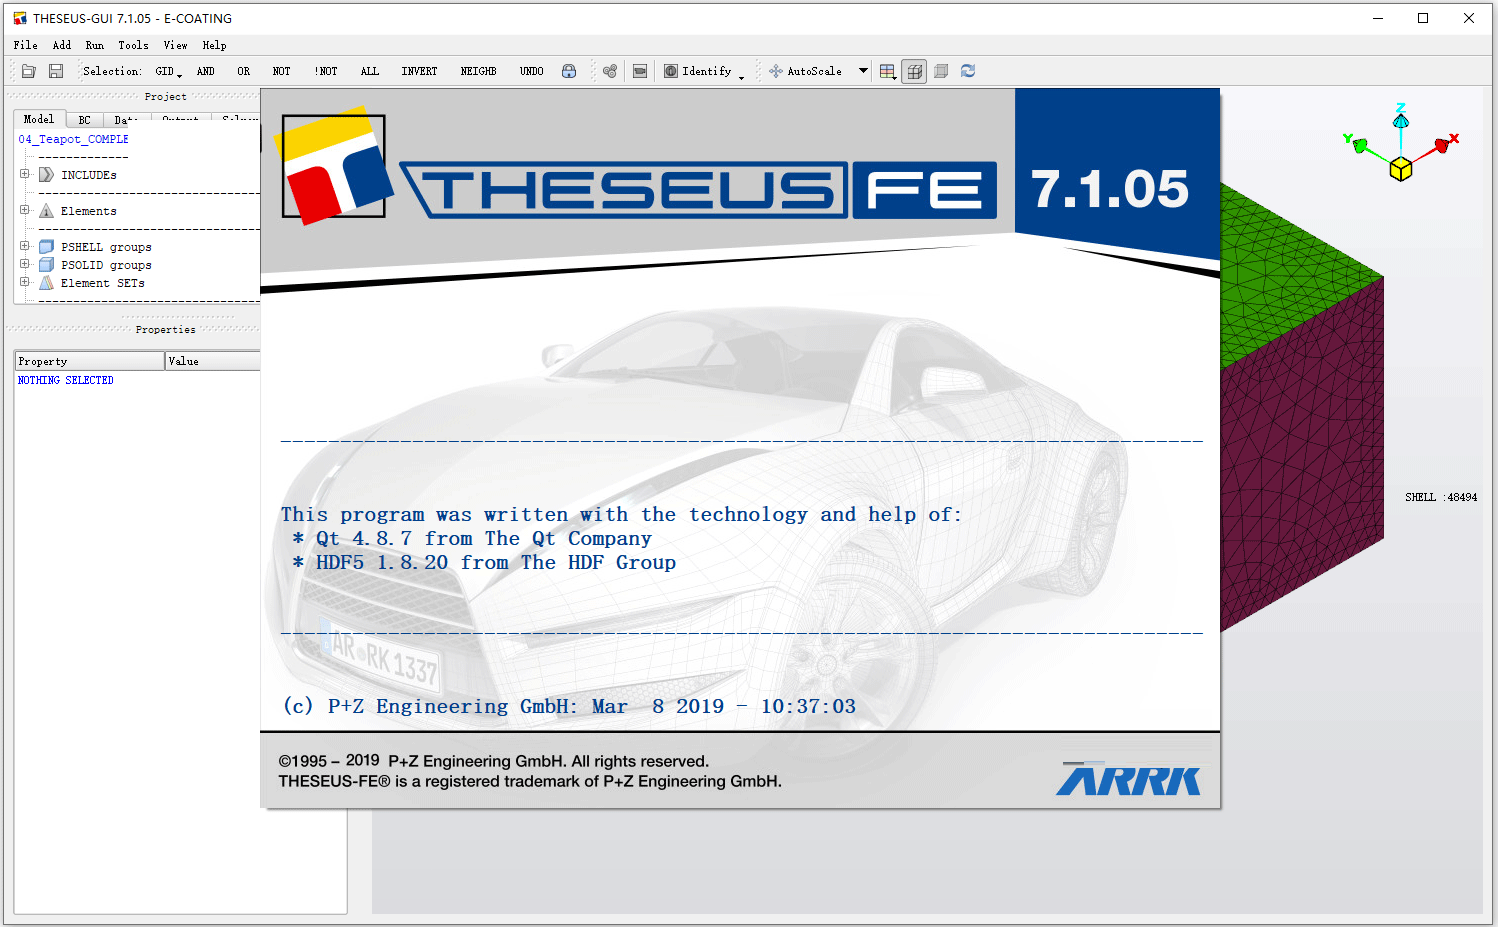Select the 04_Teapot_COMPLE model entry
The width and height of the screenshot is (1498, 927).
[73, 139]
